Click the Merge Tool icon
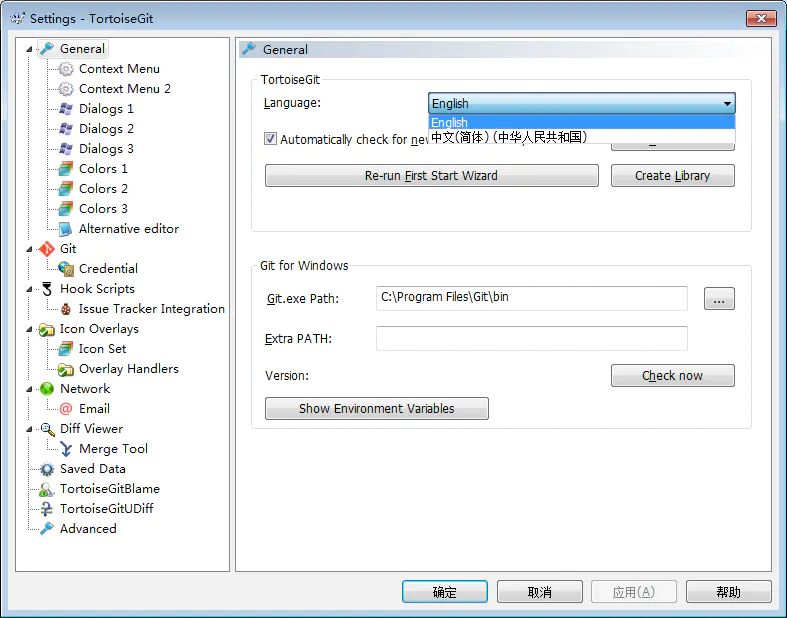 (66, 449)
